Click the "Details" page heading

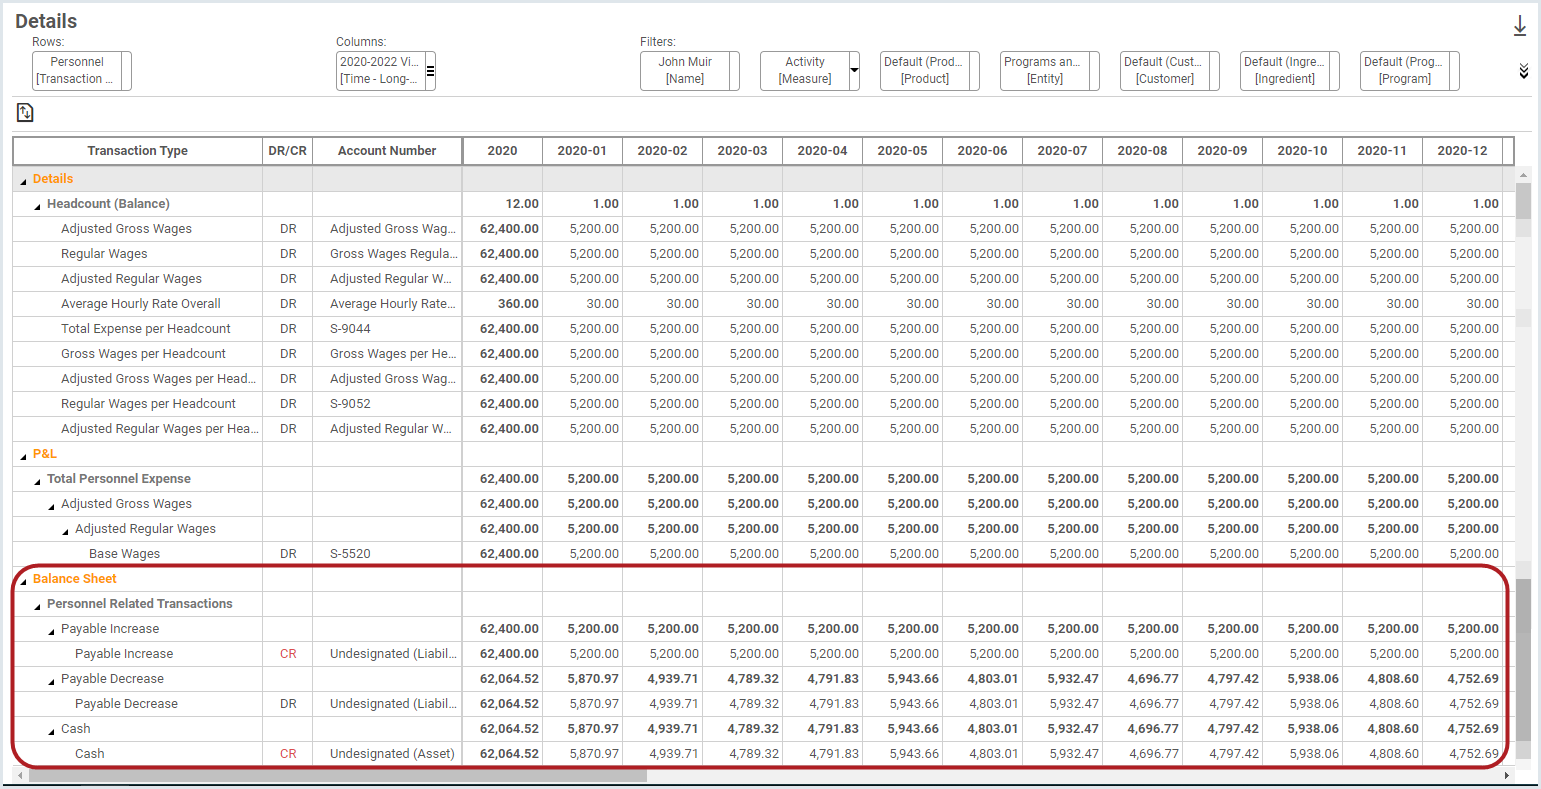point(46,21)
